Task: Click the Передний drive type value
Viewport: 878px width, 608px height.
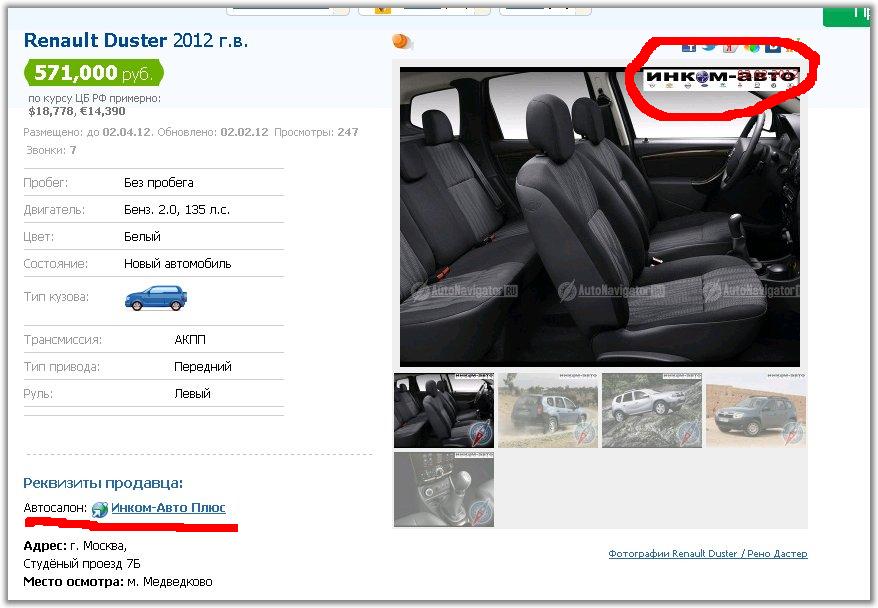Action: [x=203, y=367]
